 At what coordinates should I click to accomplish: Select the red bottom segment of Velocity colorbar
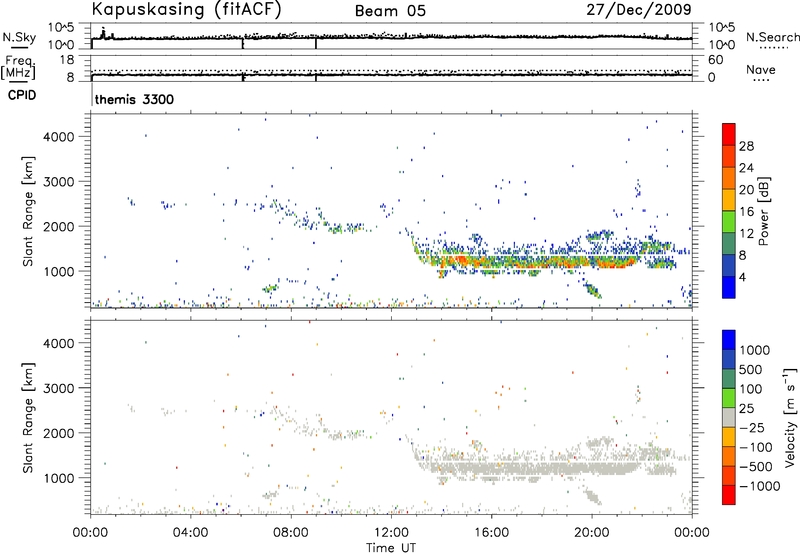click(729, 495)
